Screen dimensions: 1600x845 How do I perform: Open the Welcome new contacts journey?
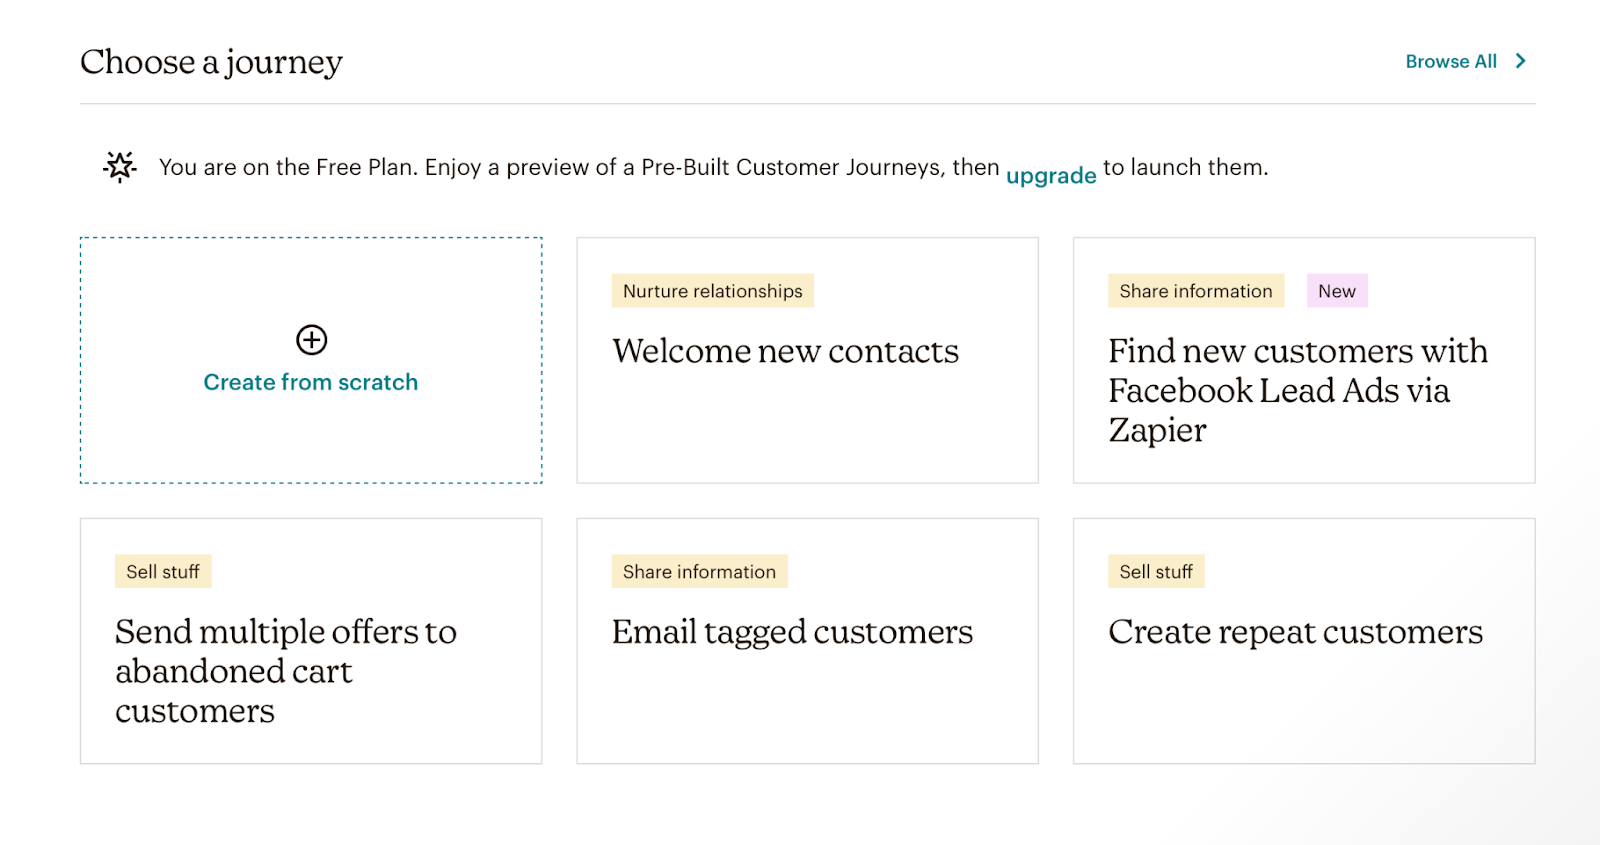(x=785, y=351)
